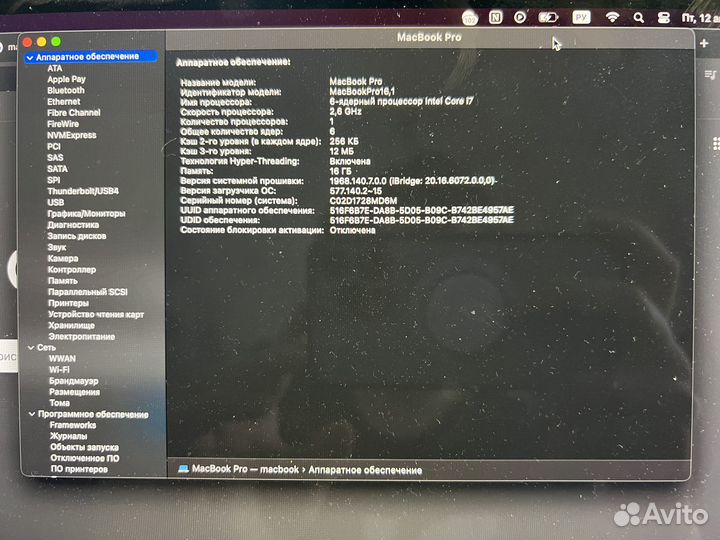720x540 pixels.
Task: Select Thunderbolt/USB4 in sidebar
Action: pos(83,191)
